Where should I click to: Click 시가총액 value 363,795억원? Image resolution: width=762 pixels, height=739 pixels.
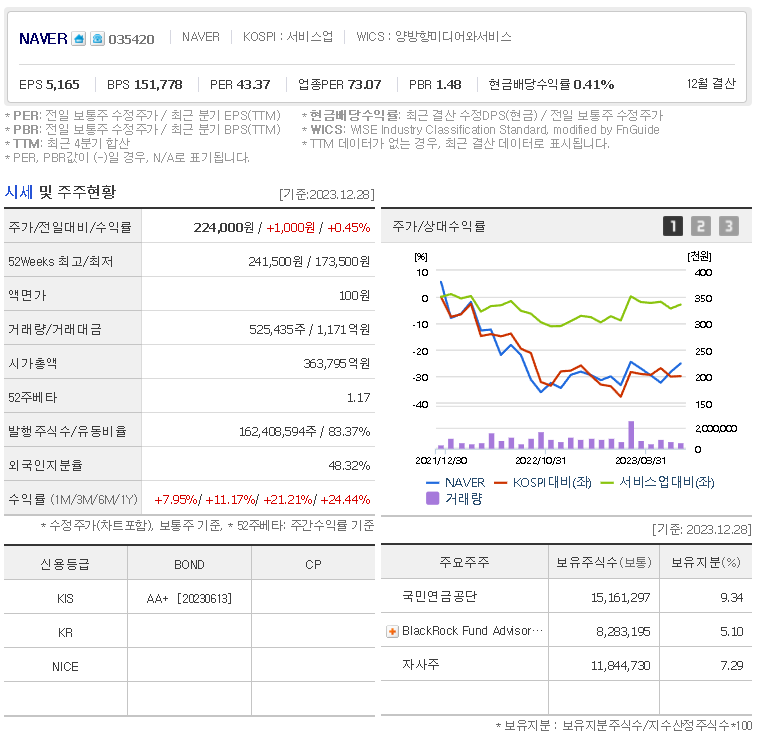coord(337,363)
